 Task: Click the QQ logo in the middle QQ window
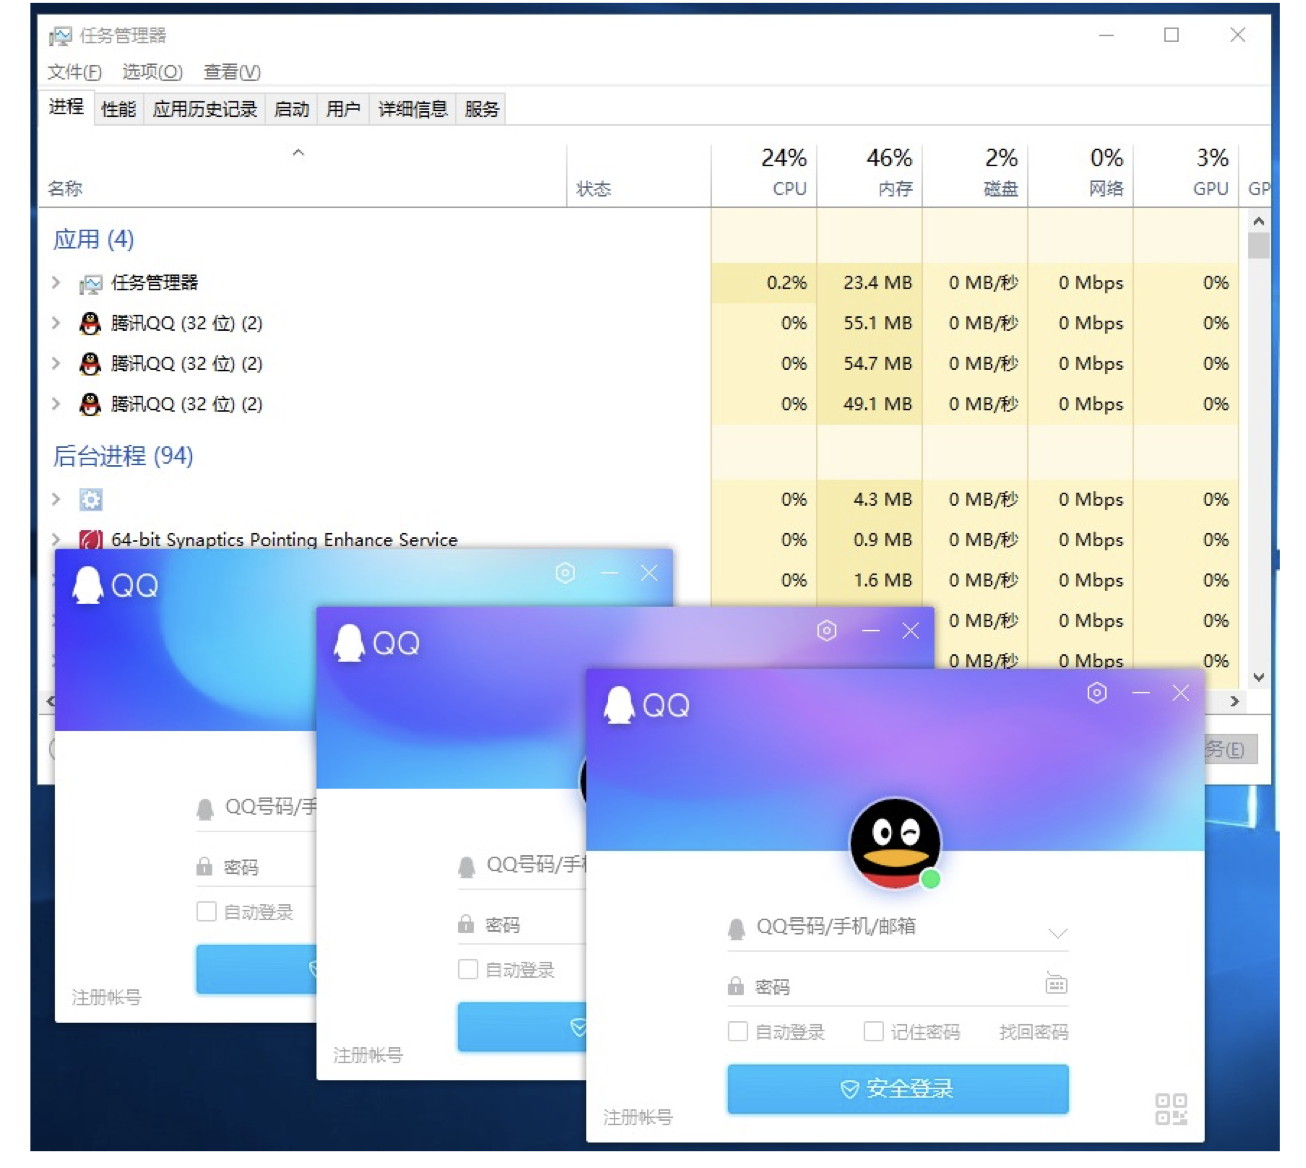[377, 643]
